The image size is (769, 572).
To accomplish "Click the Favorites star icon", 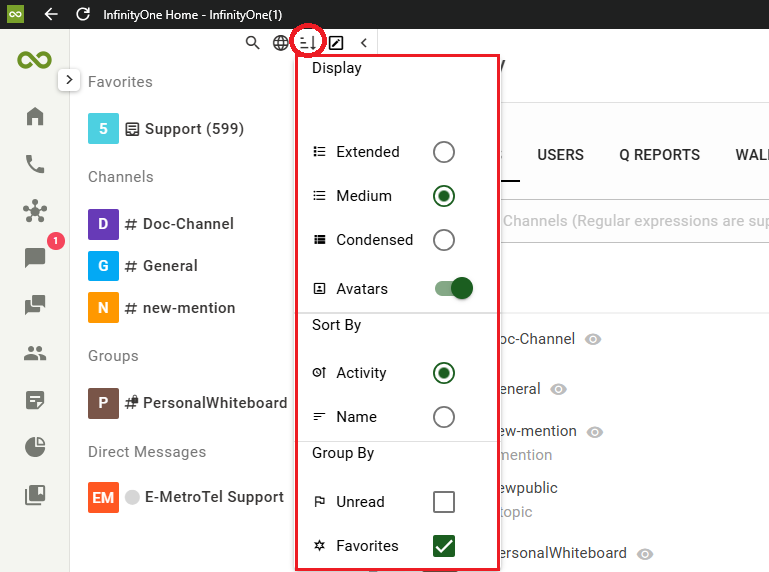I will [x=319, y=546].
